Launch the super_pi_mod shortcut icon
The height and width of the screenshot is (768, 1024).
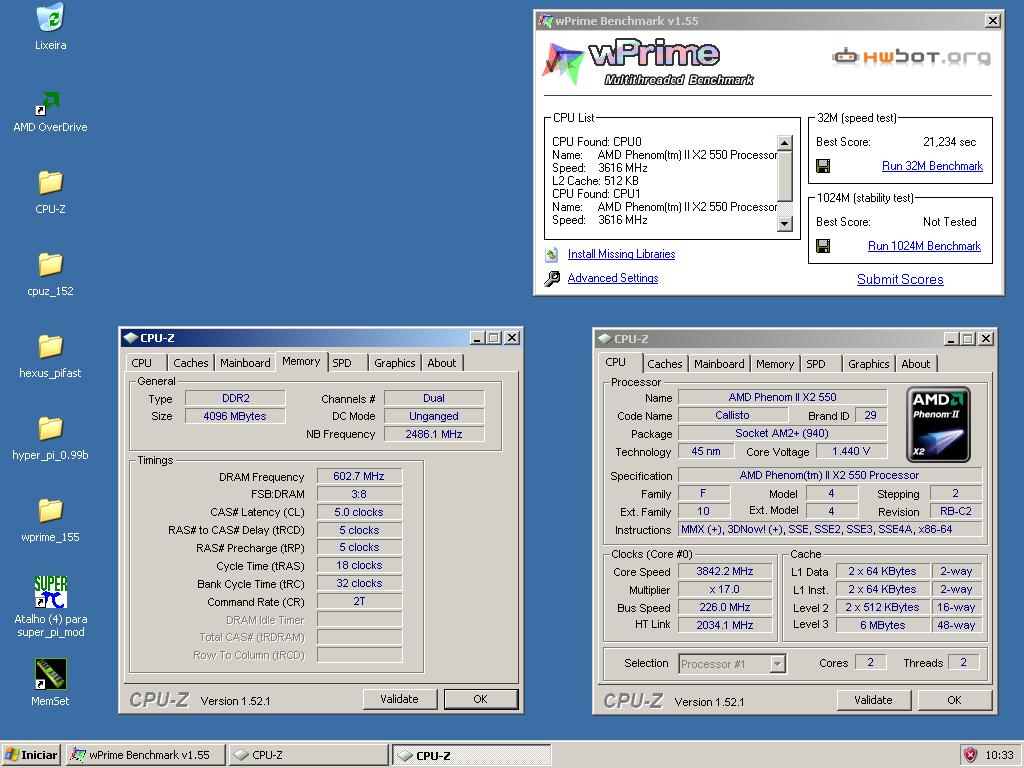(50, 592)
